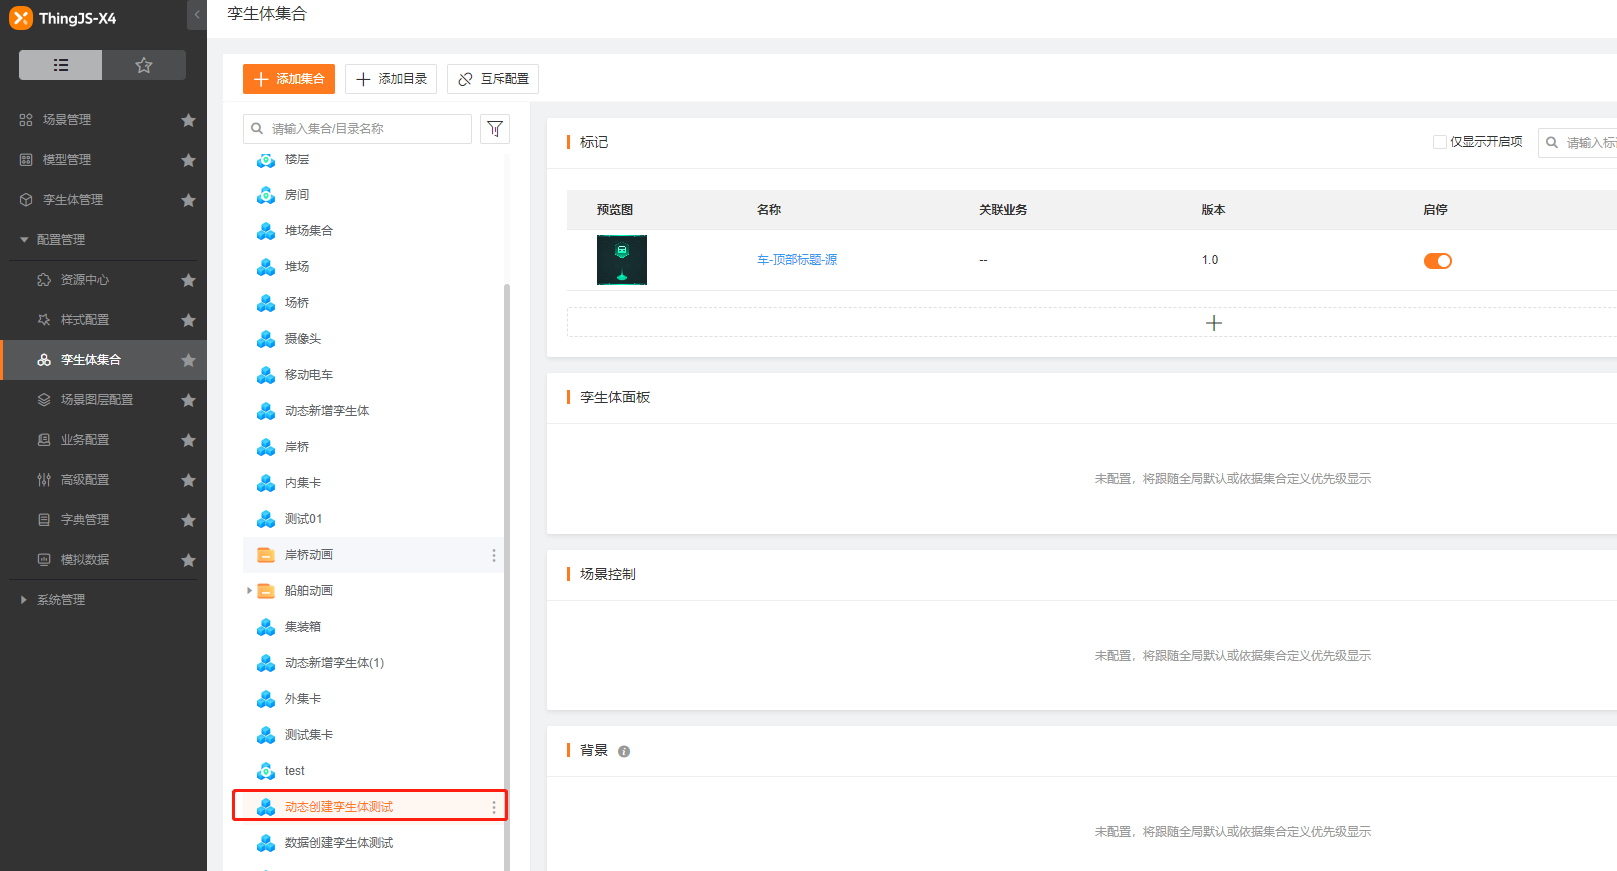
Task: Click the 岸桥动画 folder icon
Action: coord(266,555)
